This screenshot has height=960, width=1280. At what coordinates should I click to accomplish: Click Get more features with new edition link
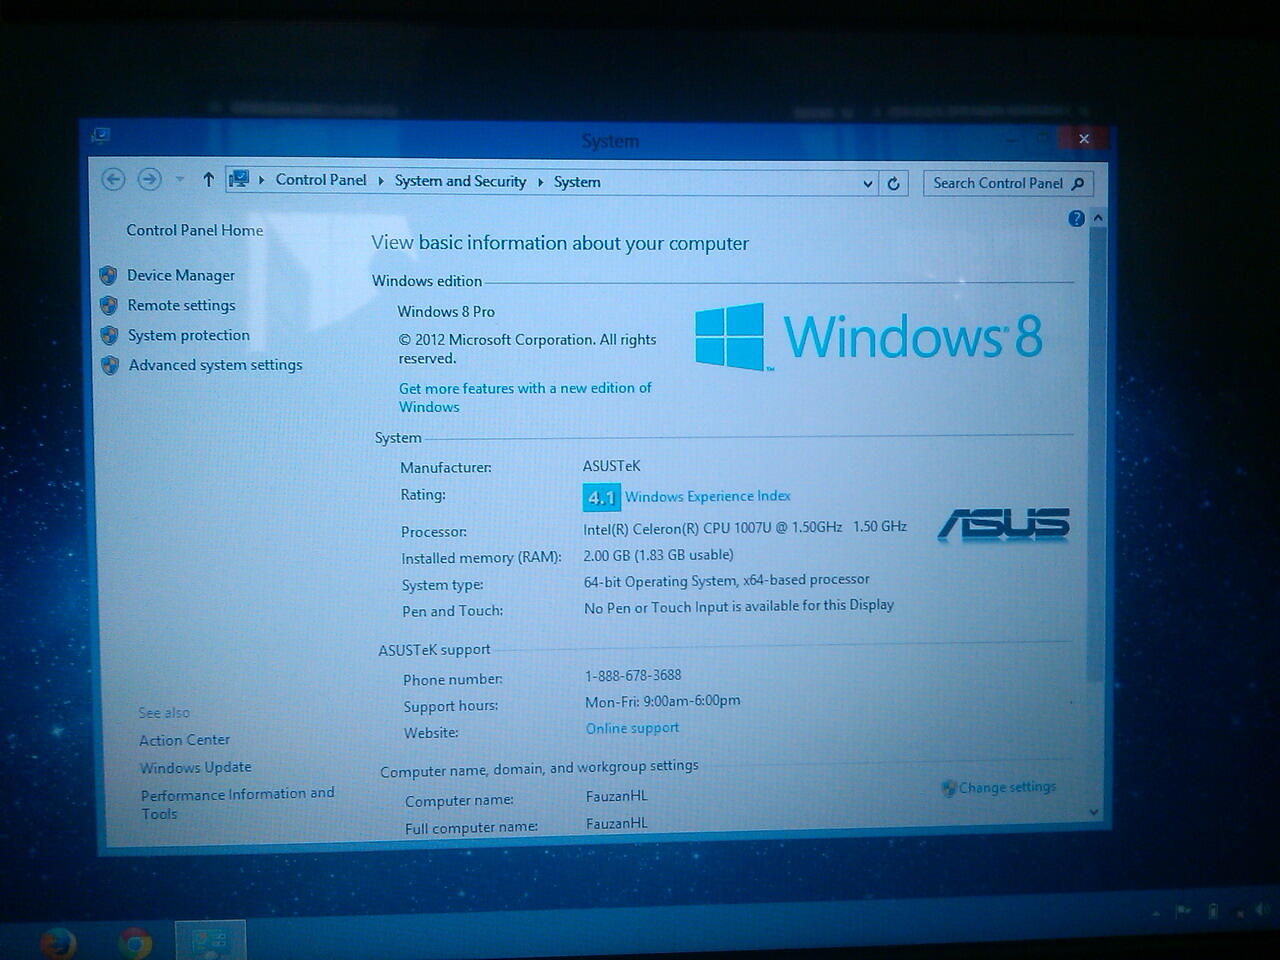tap(525, 397)
